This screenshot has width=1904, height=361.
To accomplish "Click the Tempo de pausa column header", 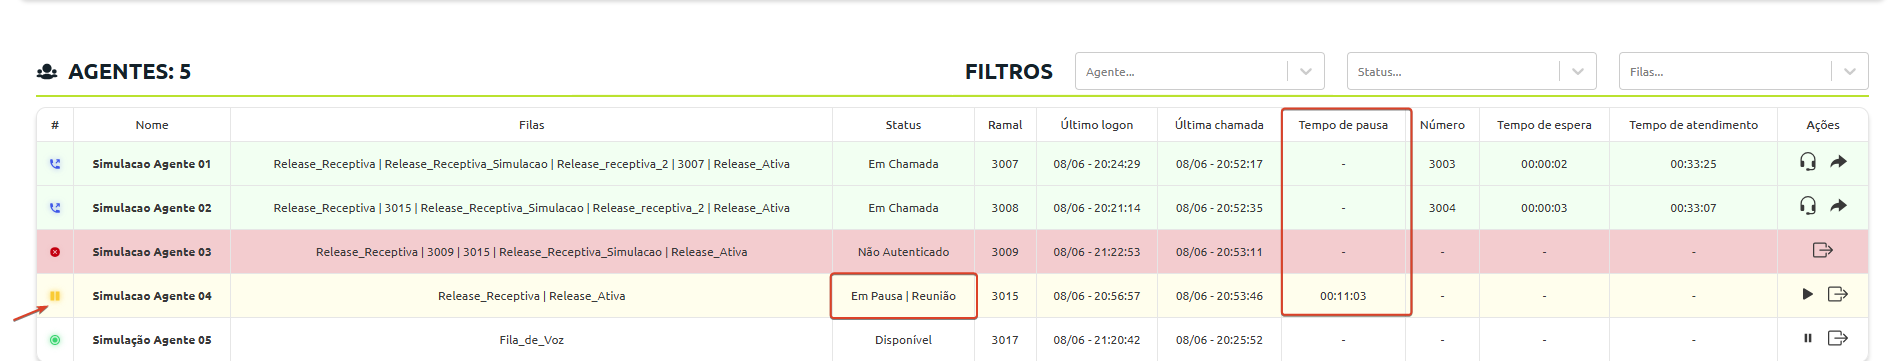I will coord(1343,125).
